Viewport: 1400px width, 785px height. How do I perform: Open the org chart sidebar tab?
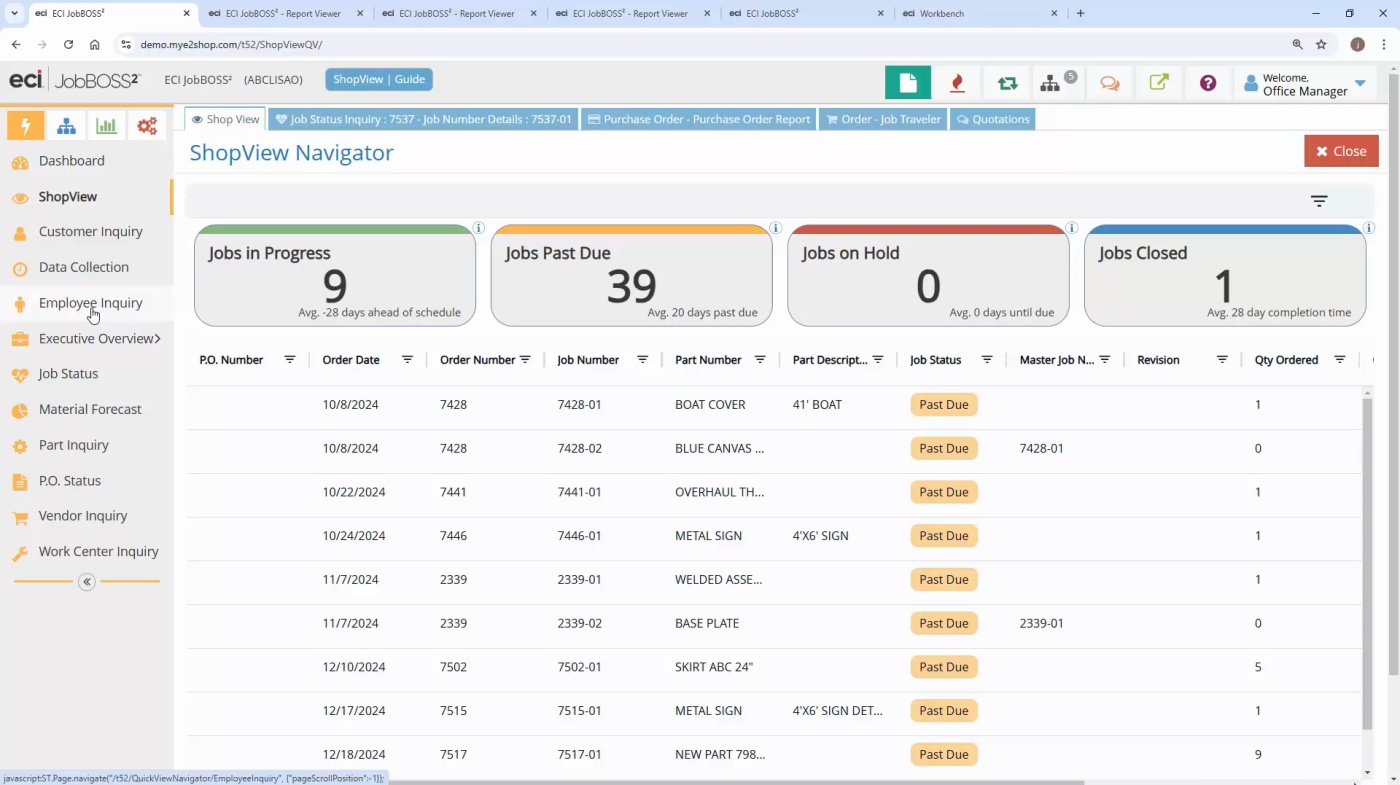click(x=66, y=126)
